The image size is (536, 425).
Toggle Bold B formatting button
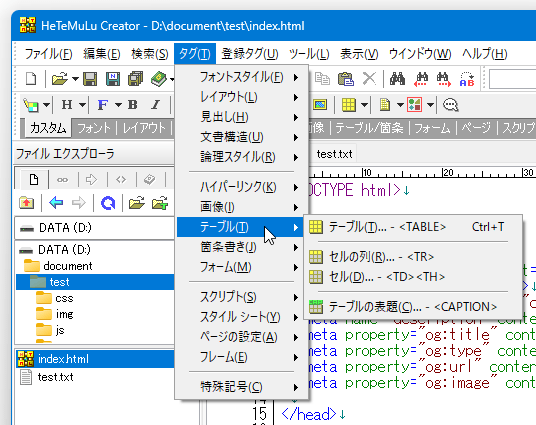(x=133, y=105)
